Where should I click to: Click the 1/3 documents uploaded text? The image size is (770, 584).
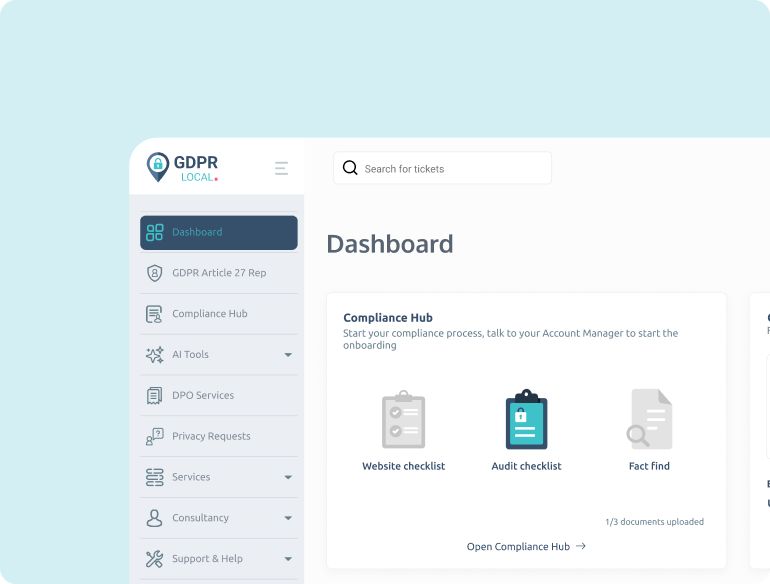[x=654, y=522]
